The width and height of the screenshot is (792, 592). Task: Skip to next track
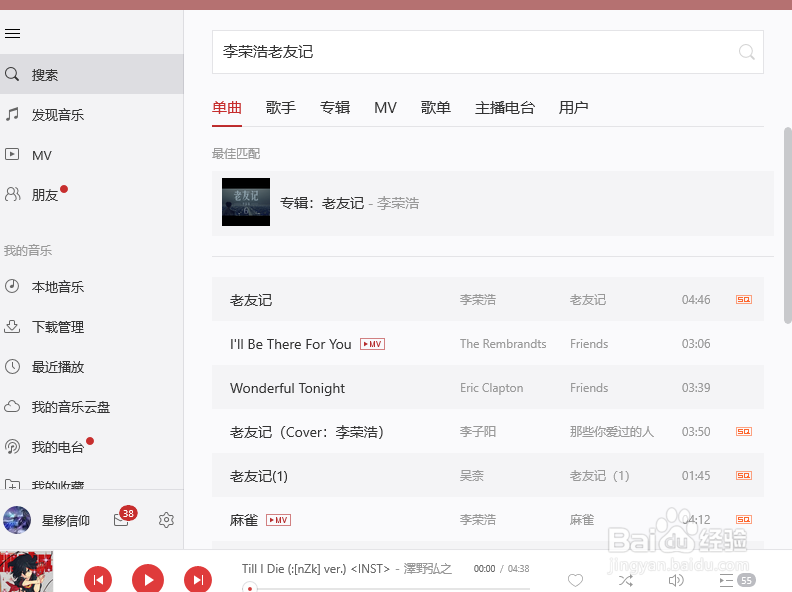pos(198,579)
